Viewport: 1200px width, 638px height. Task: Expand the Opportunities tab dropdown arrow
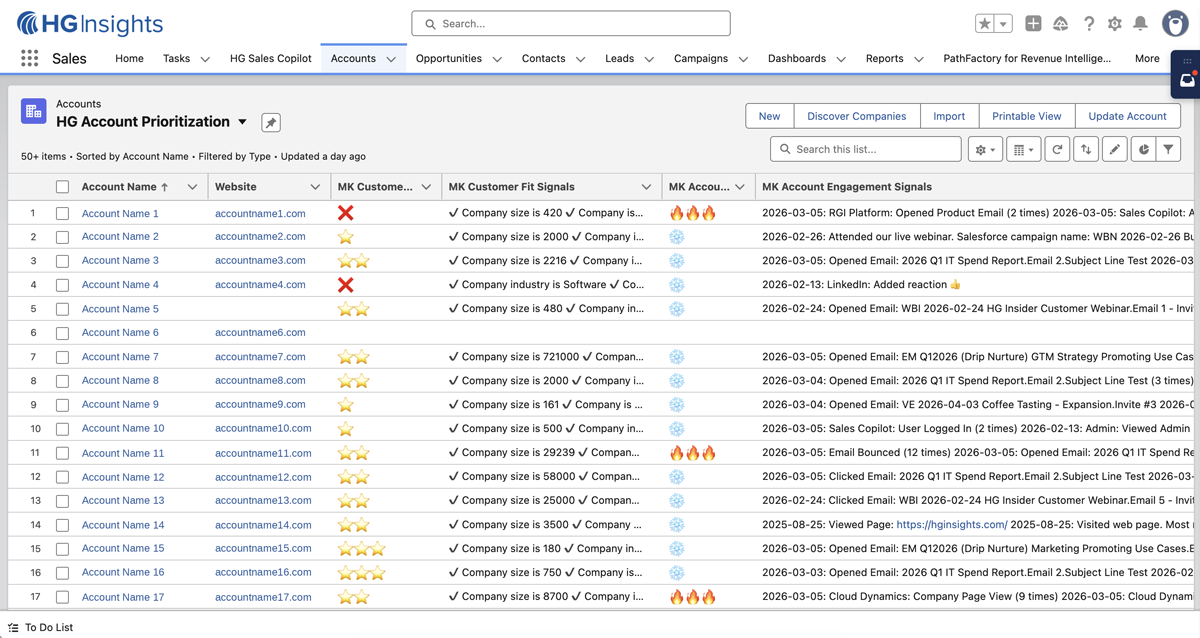click(497, 59)
